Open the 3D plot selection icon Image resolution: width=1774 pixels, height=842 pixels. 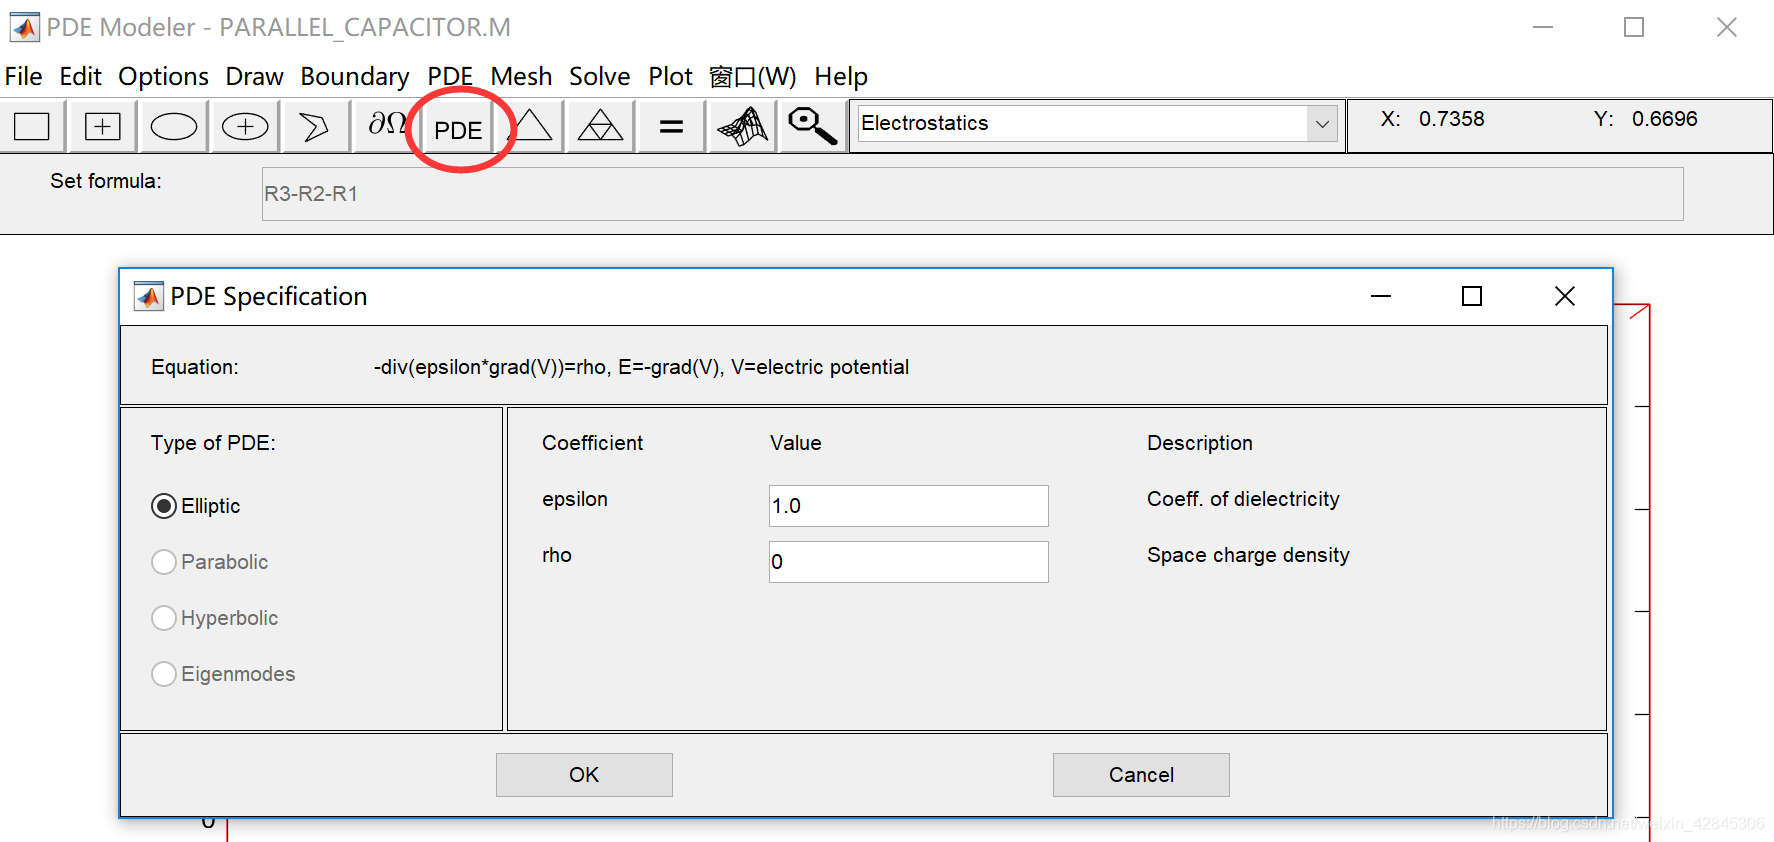[743, 126]
